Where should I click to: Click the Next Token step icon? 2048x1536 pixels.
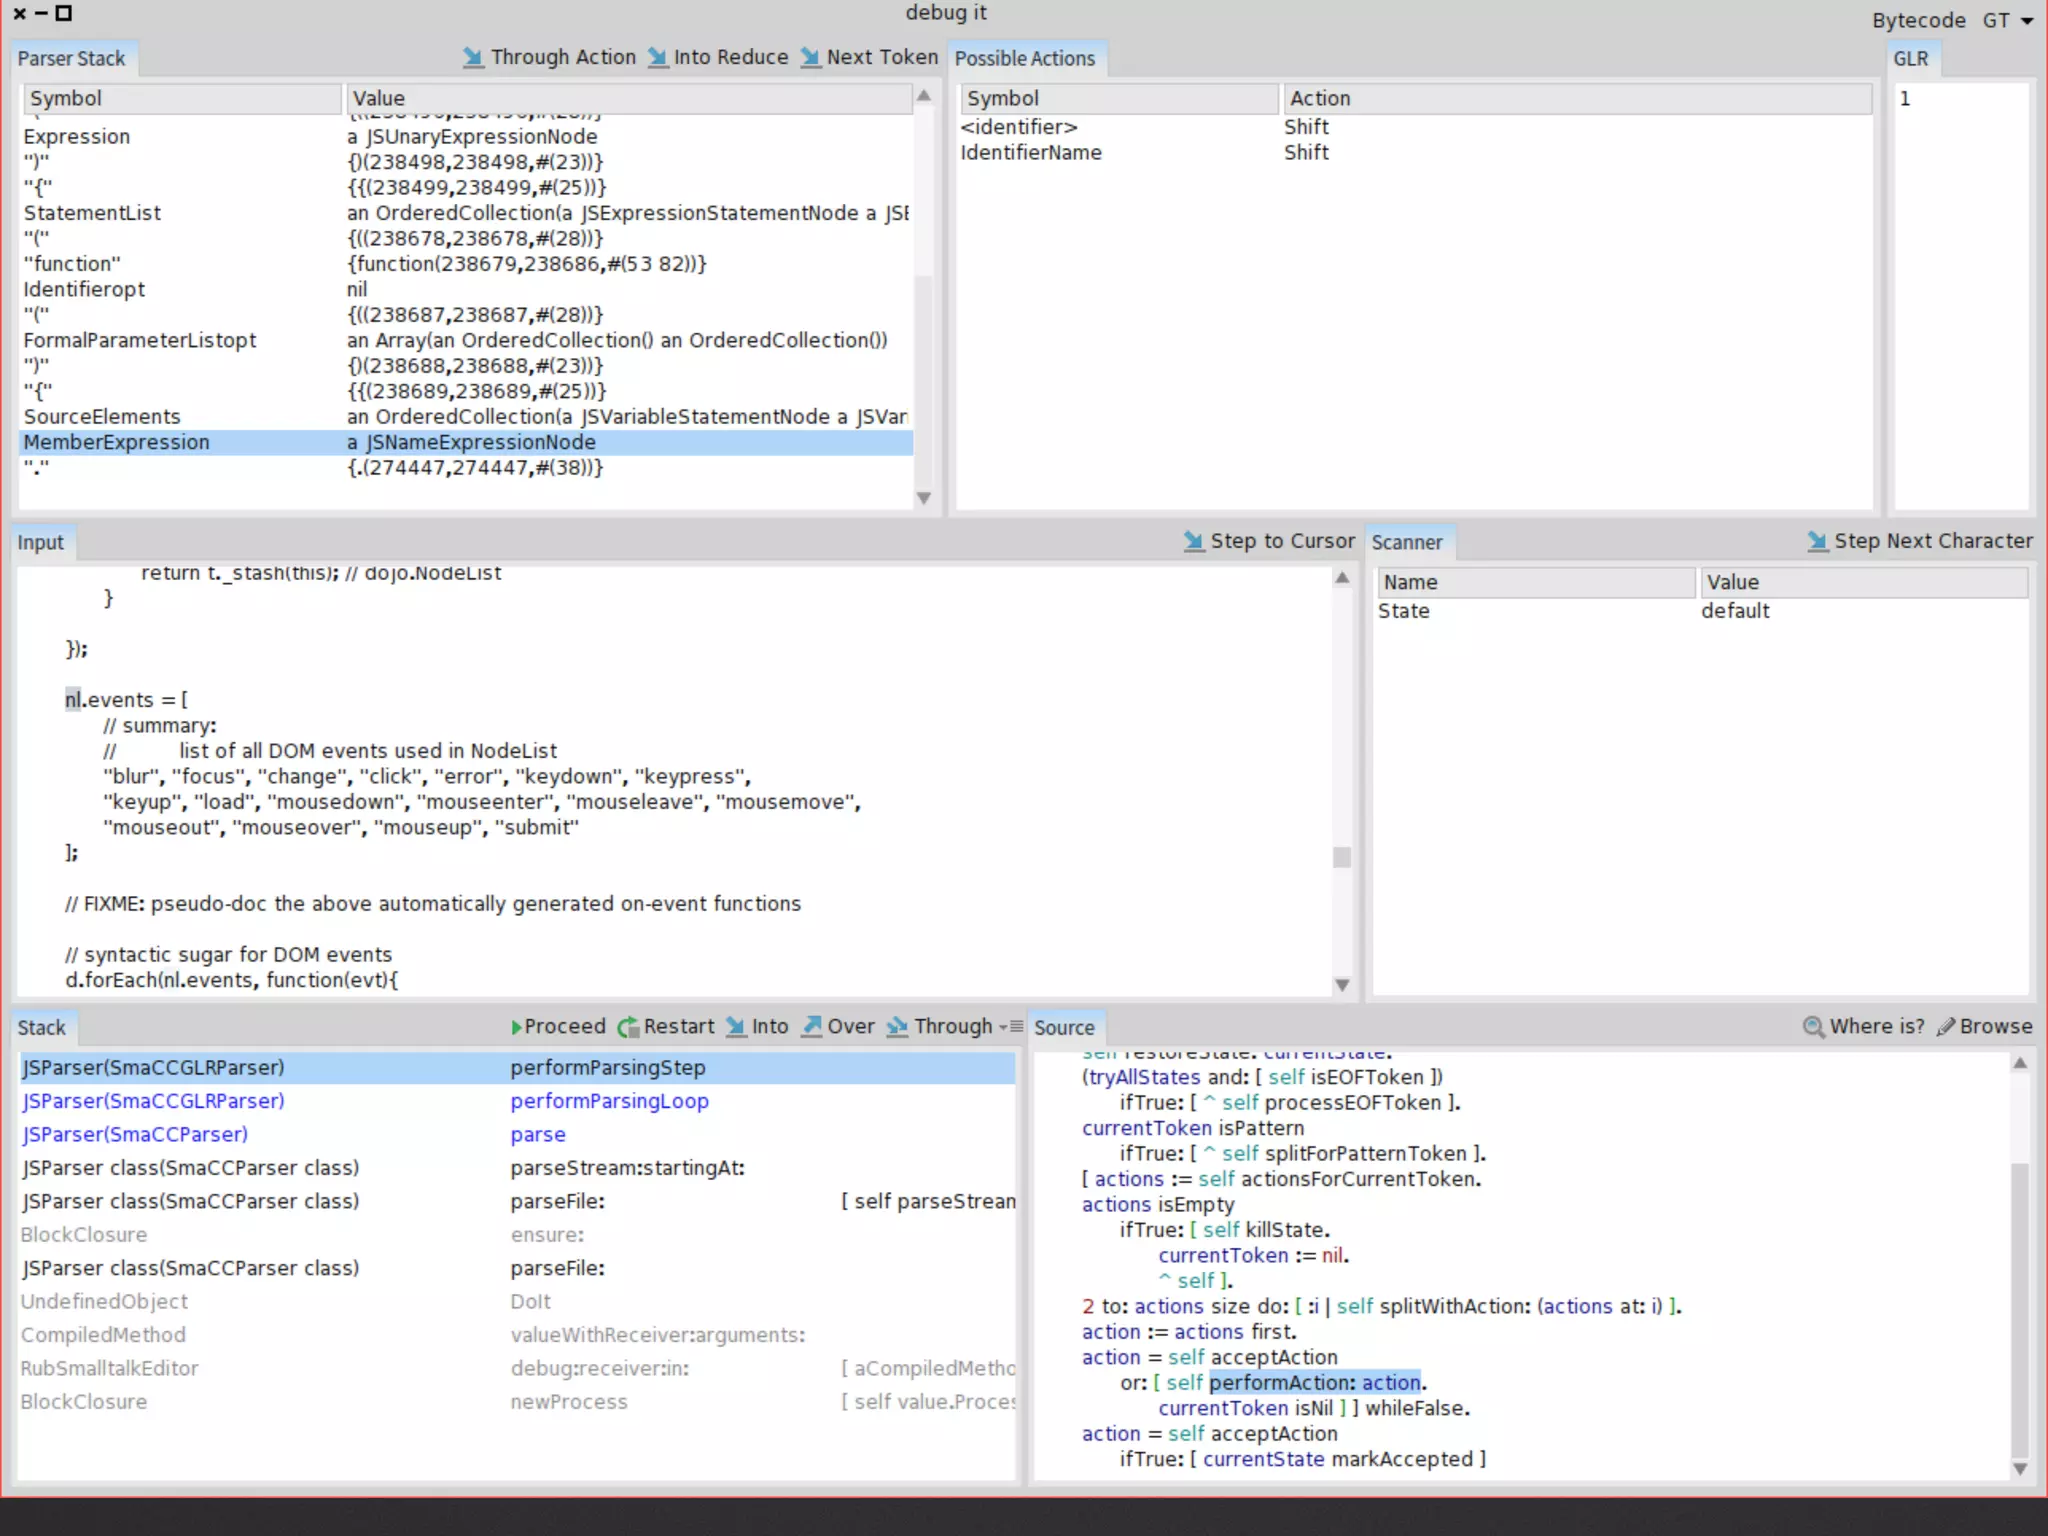pyautogui.click(x=810, y=58)
